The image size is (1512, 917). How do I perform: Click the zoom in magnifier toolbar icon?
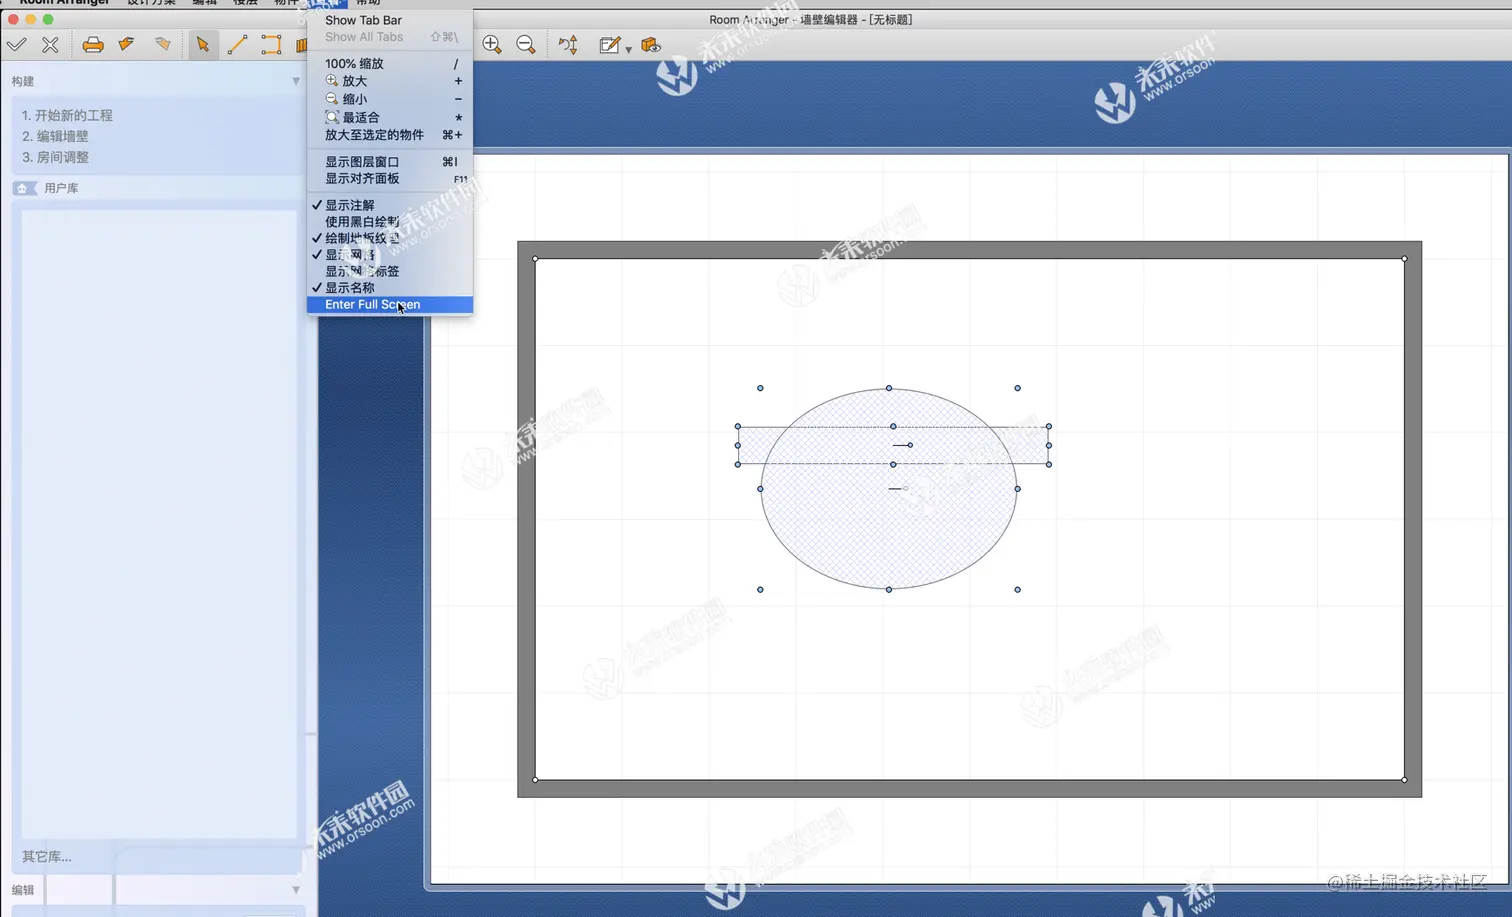492,44
